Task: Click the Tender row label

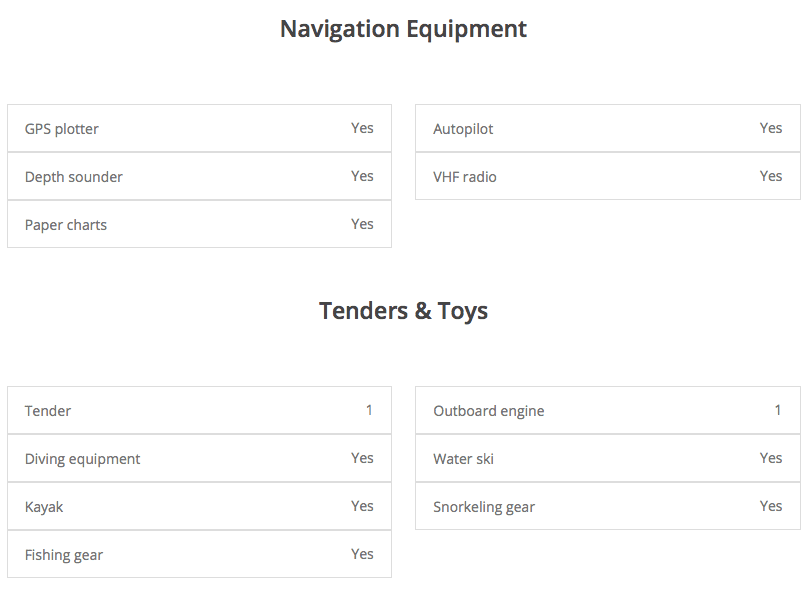Action: click(x=48, y=411)
